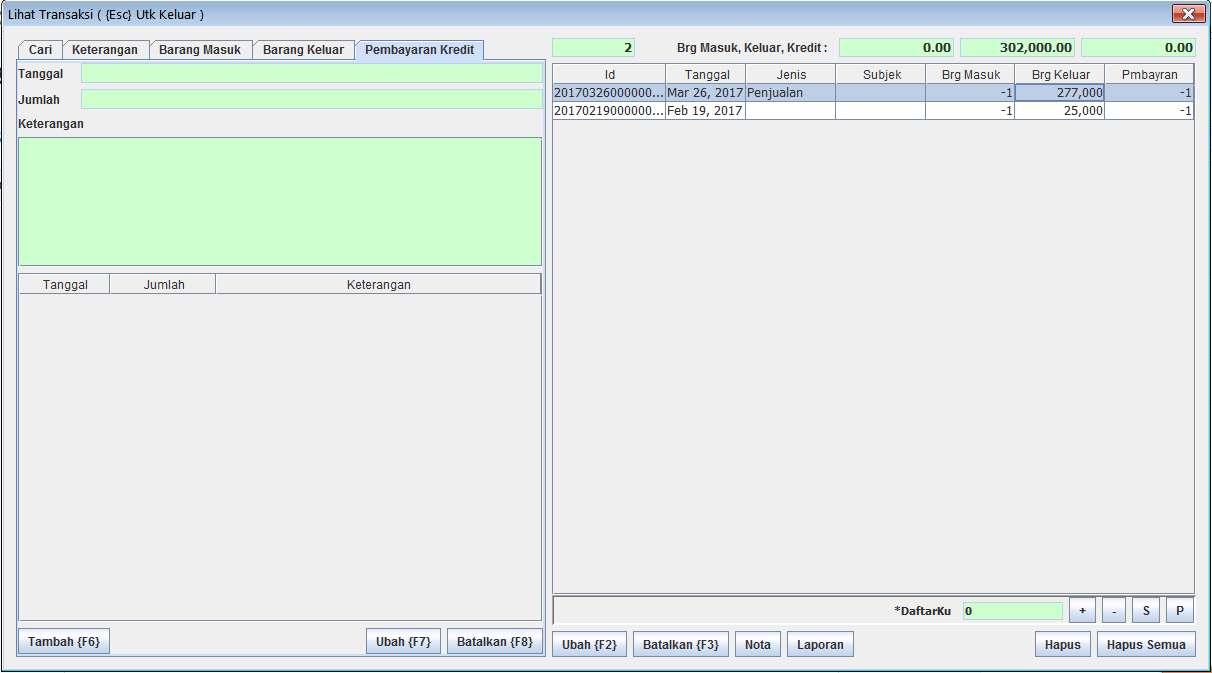This screenshot has width=1212, height=673.
Task: Click the Ubah {F2} button
Action: click(589, 645)
